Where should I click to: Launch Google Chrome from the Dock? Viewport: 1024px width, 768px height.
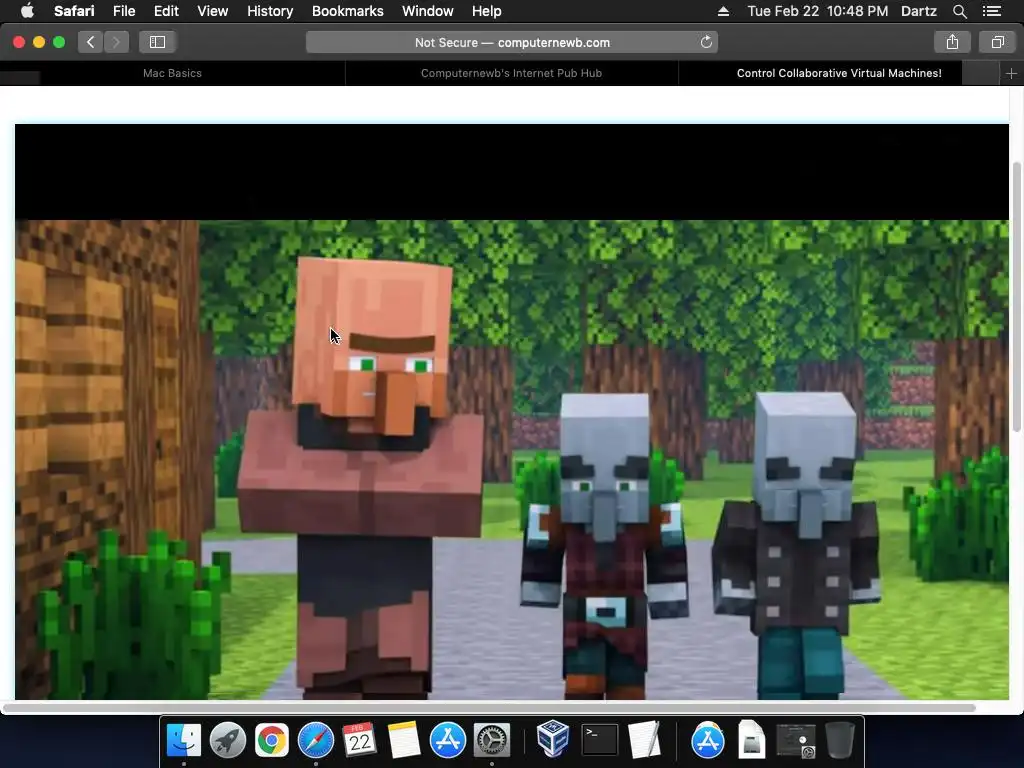click(x=272, y=740)
